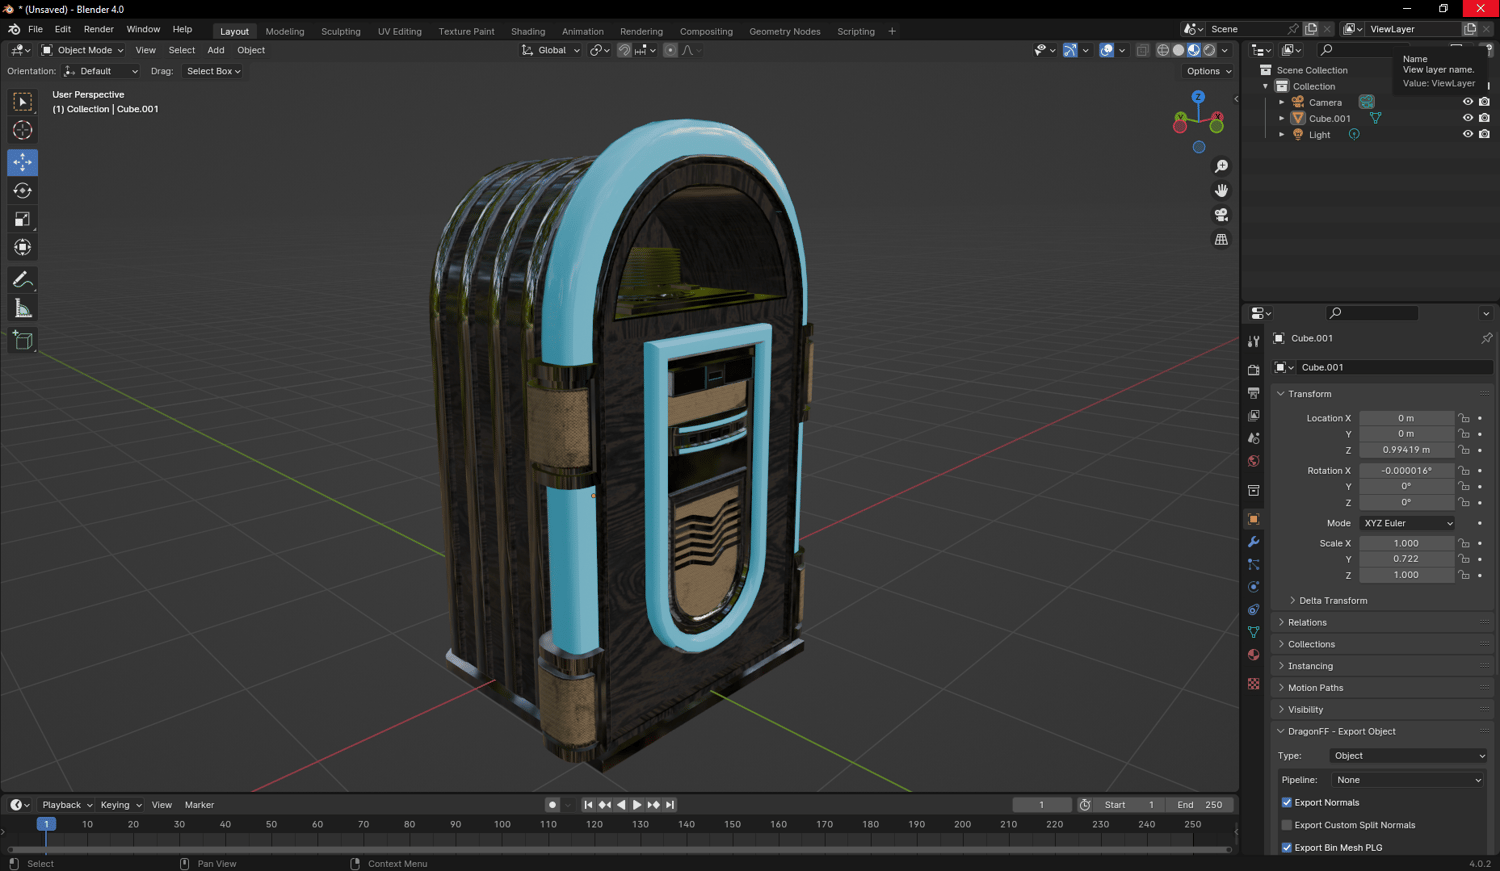Click the Add Cube tool icon
This screenshot has height=871, width=1500.
pyautogui.click(x=22, y=341)
